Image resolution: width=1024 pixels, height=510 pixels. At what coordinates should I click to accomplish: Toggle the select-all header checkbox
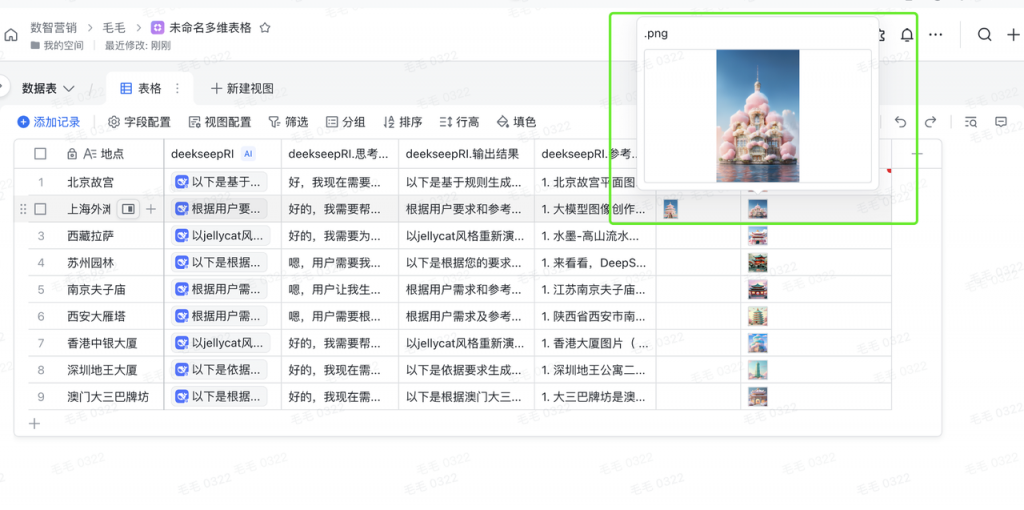40,154
